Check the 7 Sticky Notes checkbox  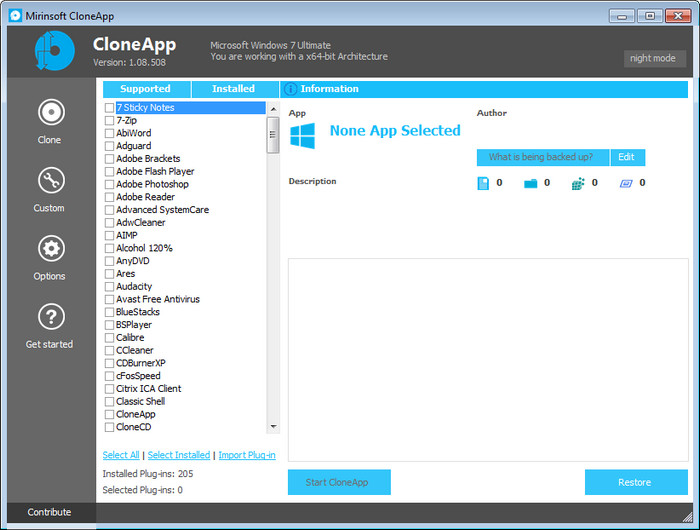point(109,108)
